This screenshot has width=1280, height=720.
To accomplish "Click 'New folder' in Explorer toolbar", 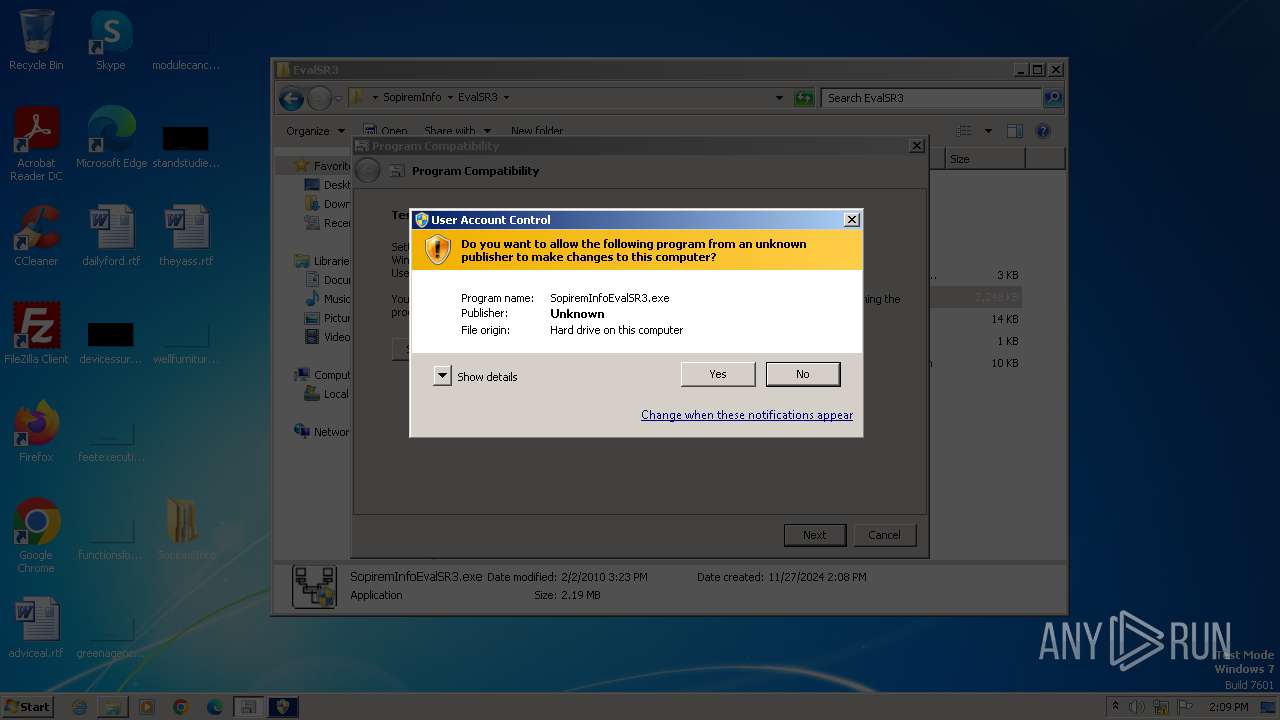I will (x=537, y=131).
